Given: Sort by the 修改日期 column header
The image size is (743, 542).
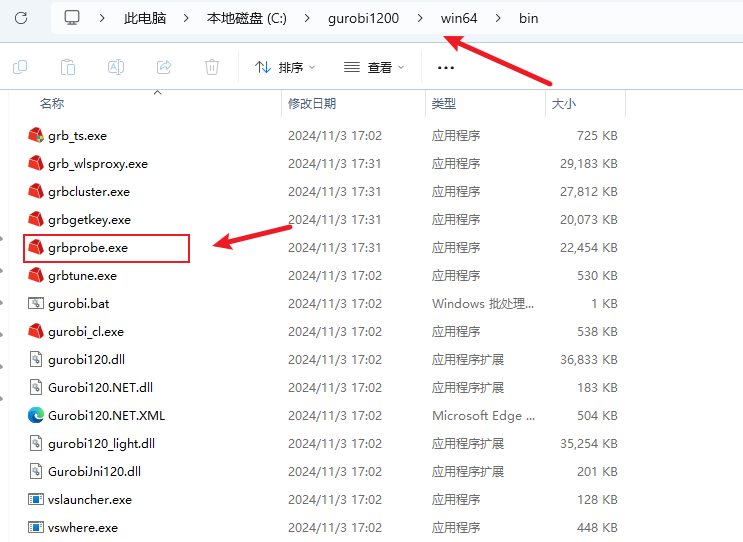Looking at the screenshot, I should click(x=312, y=103).
